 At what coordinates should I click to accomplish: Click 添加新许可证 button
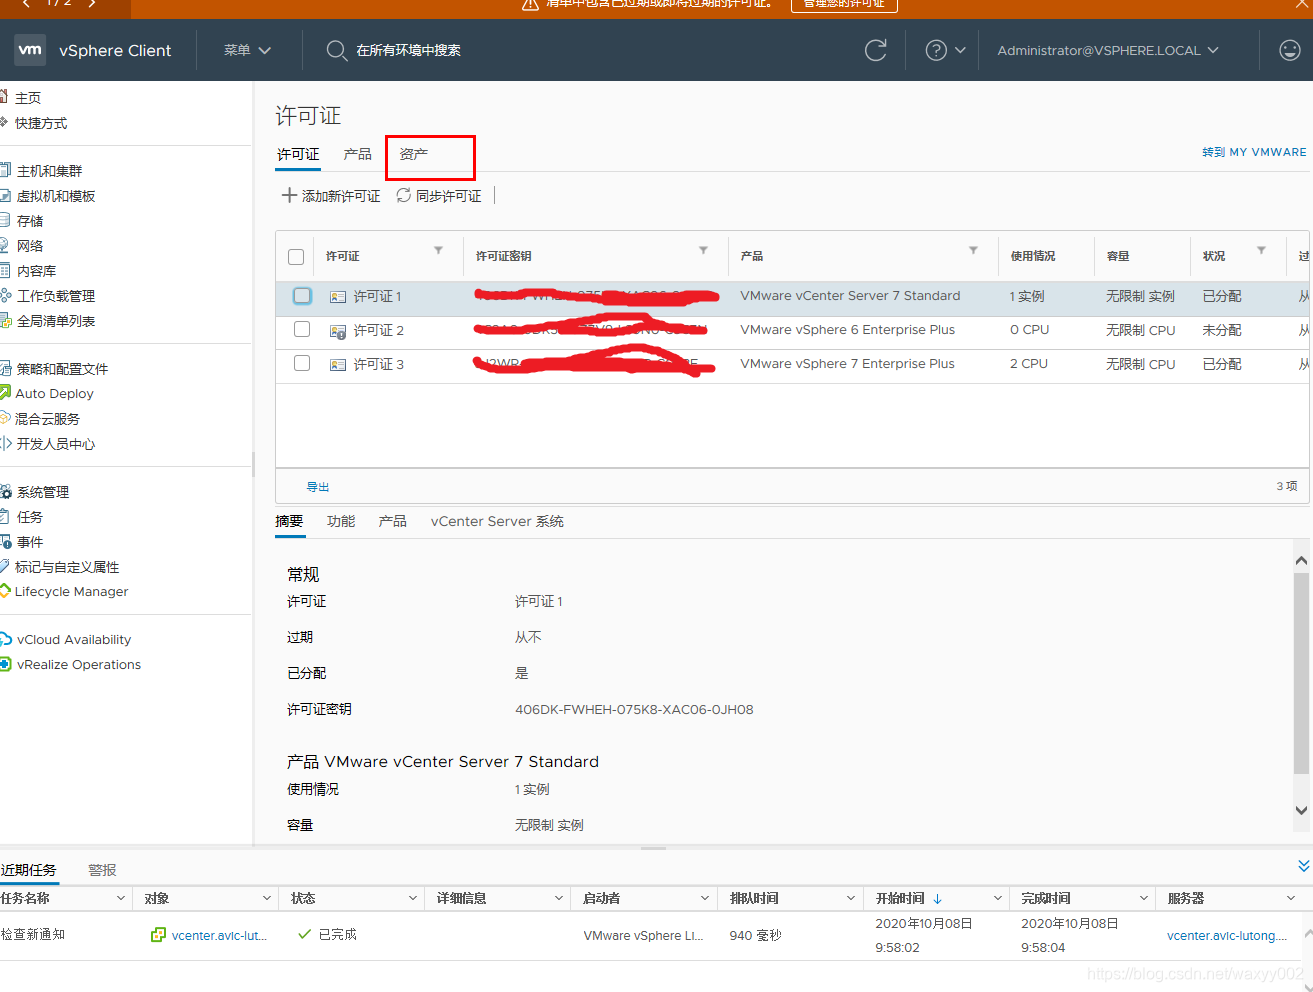[331, 196]
